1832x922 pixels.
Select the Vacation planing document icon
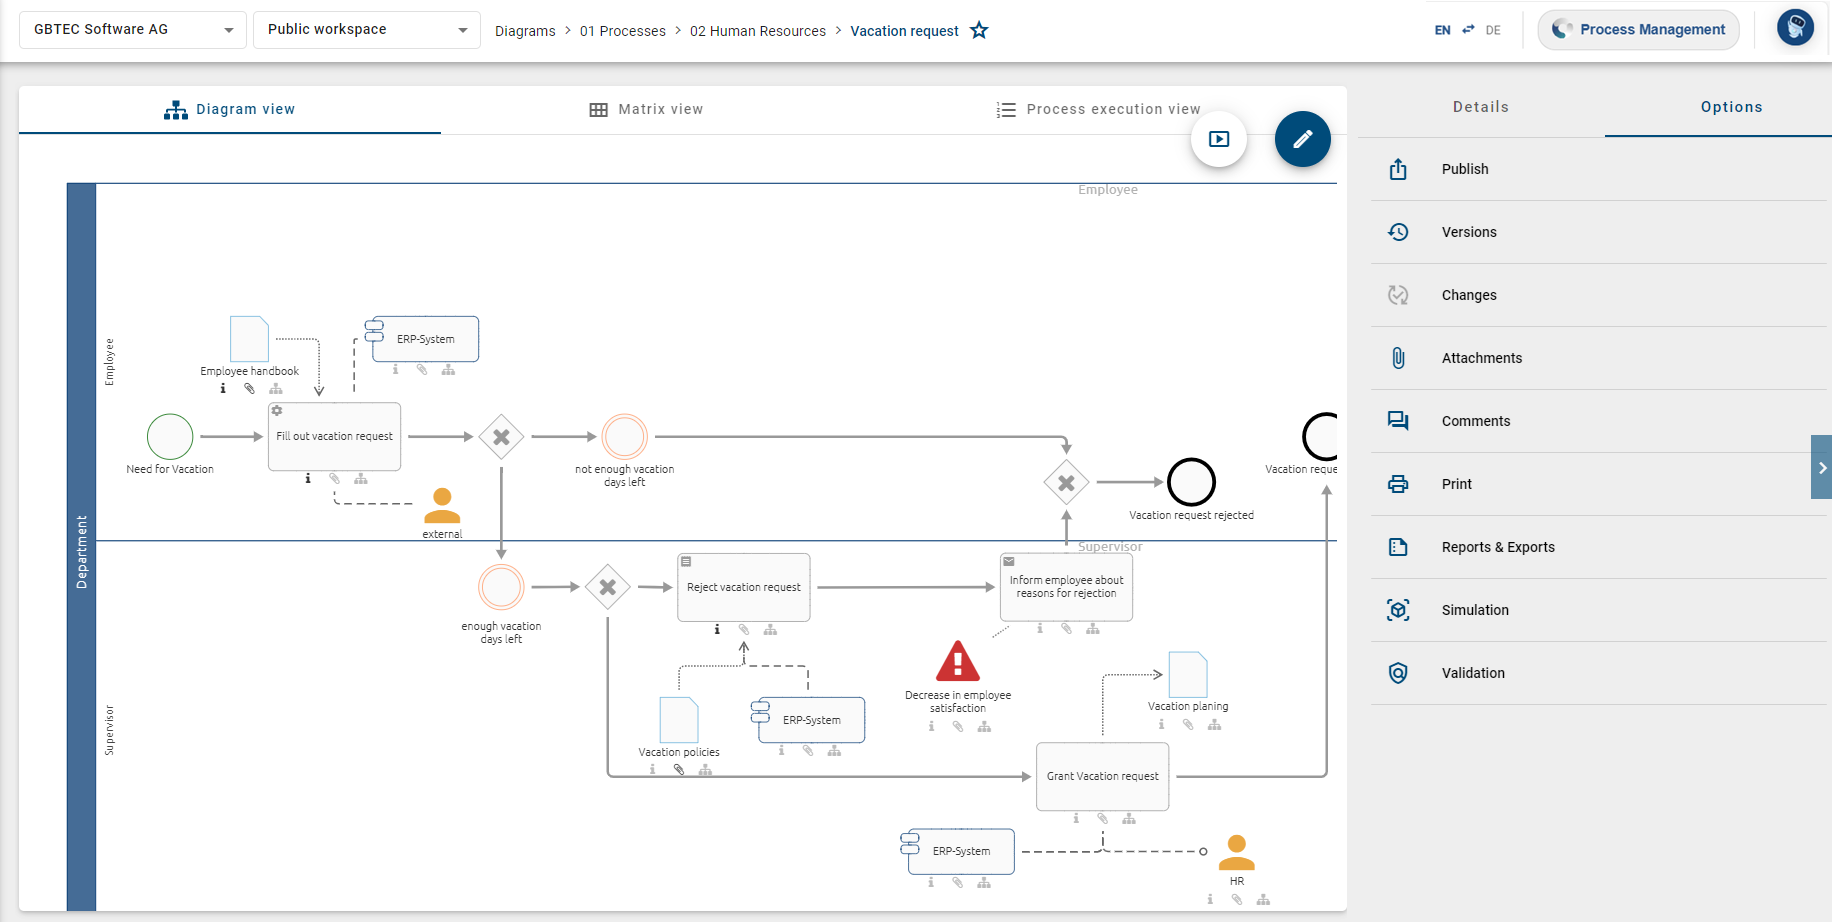pyautogui.click(x=1188, y=675)
